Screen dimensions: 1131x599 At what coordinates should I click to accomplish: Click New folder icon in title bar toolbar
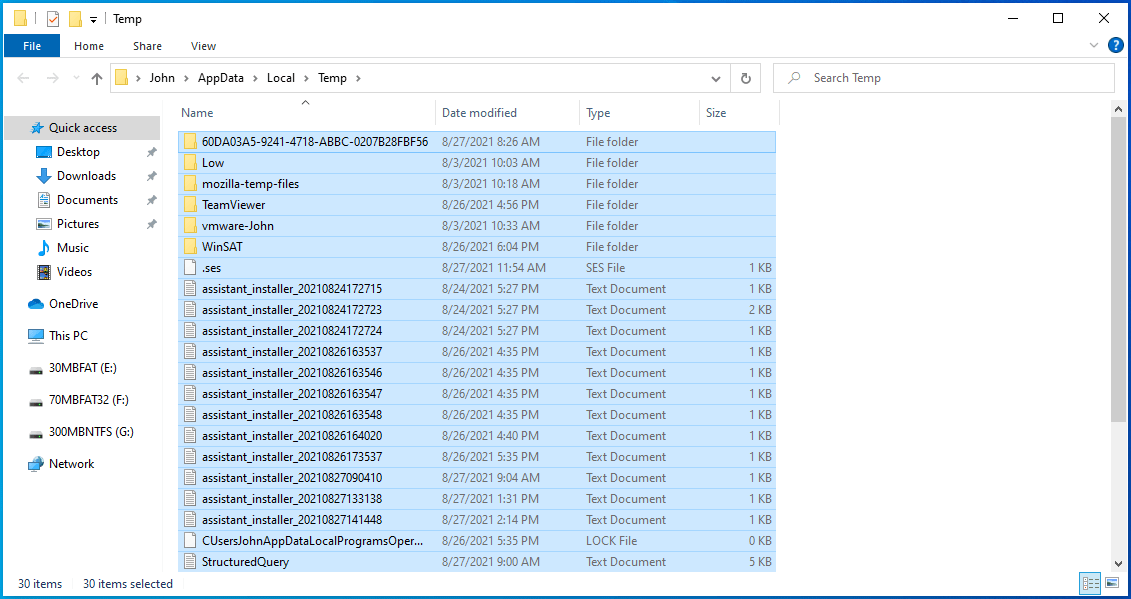(75, 19)
